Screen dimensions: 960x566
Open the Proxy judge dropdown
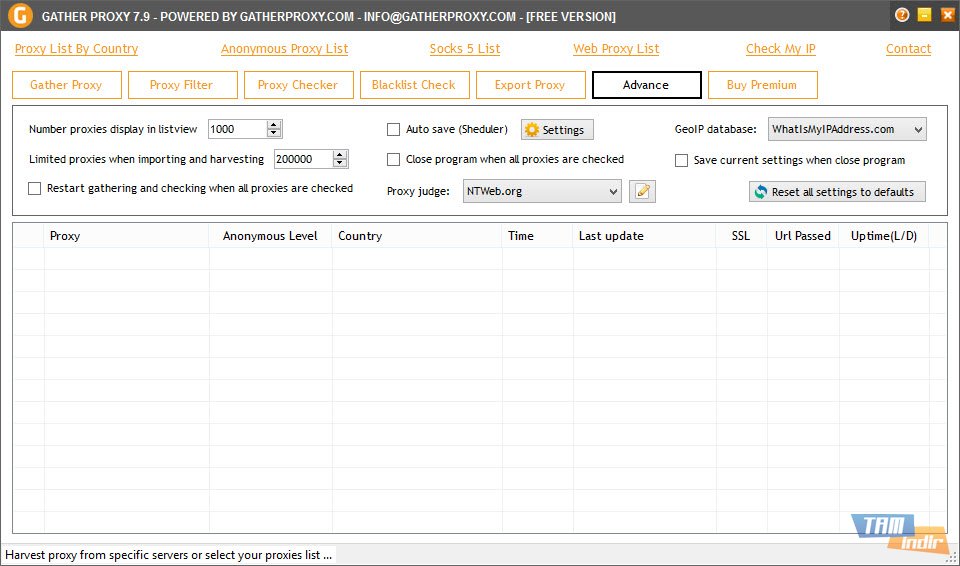542,191
